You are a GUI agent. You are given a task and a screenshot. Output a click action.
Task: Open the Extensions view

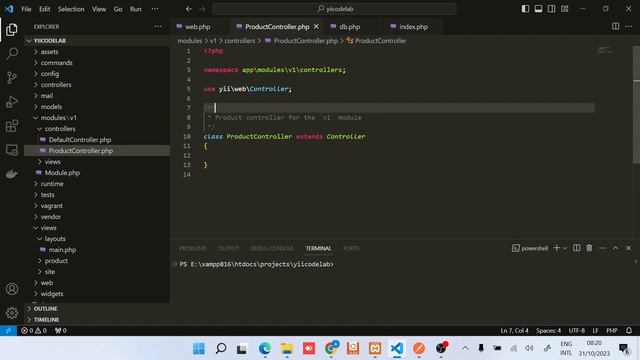(12, 126)
